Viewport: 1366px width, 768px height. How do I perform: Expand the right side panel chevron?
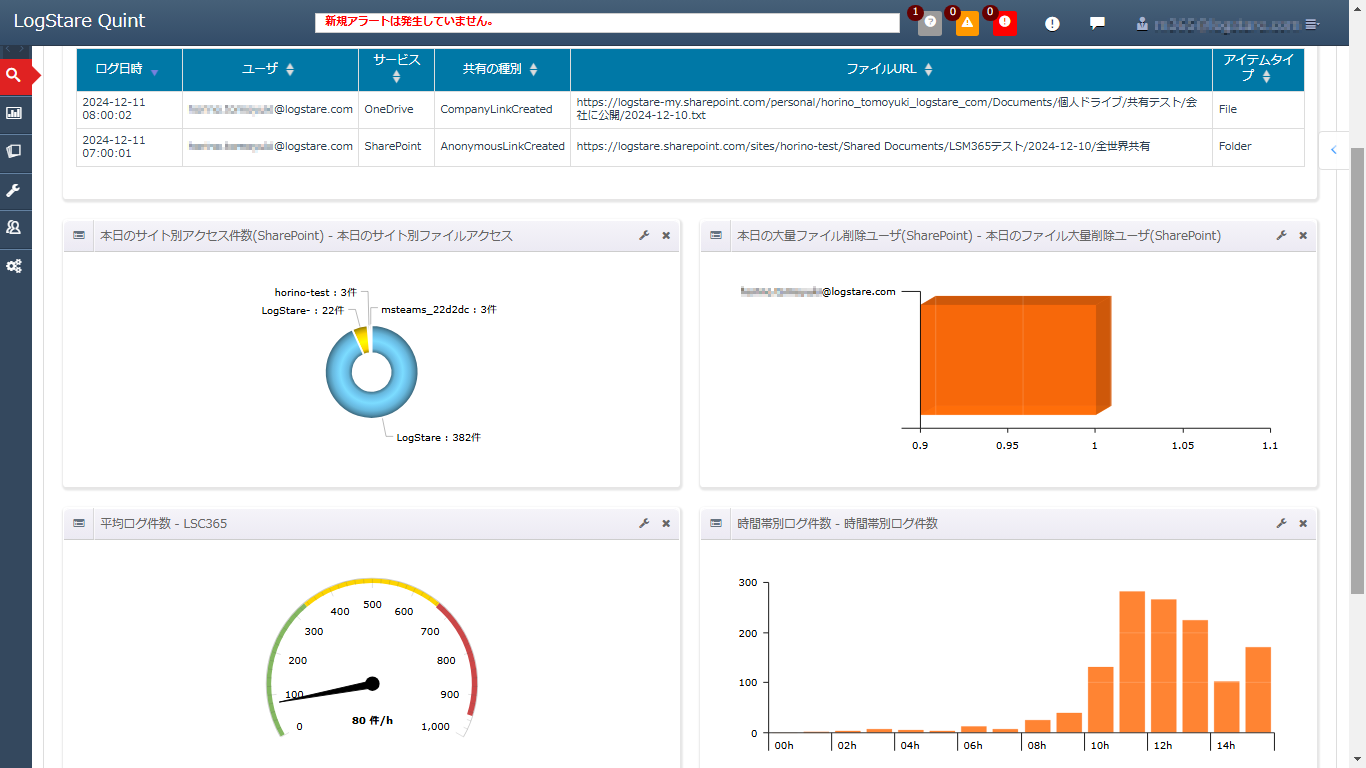point(1333,150)
